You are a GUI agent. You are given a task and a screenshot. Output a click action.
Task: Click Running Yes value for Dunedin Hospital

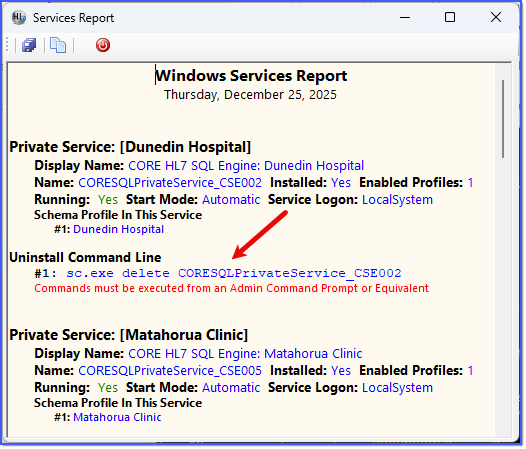[x=108, y=200]
